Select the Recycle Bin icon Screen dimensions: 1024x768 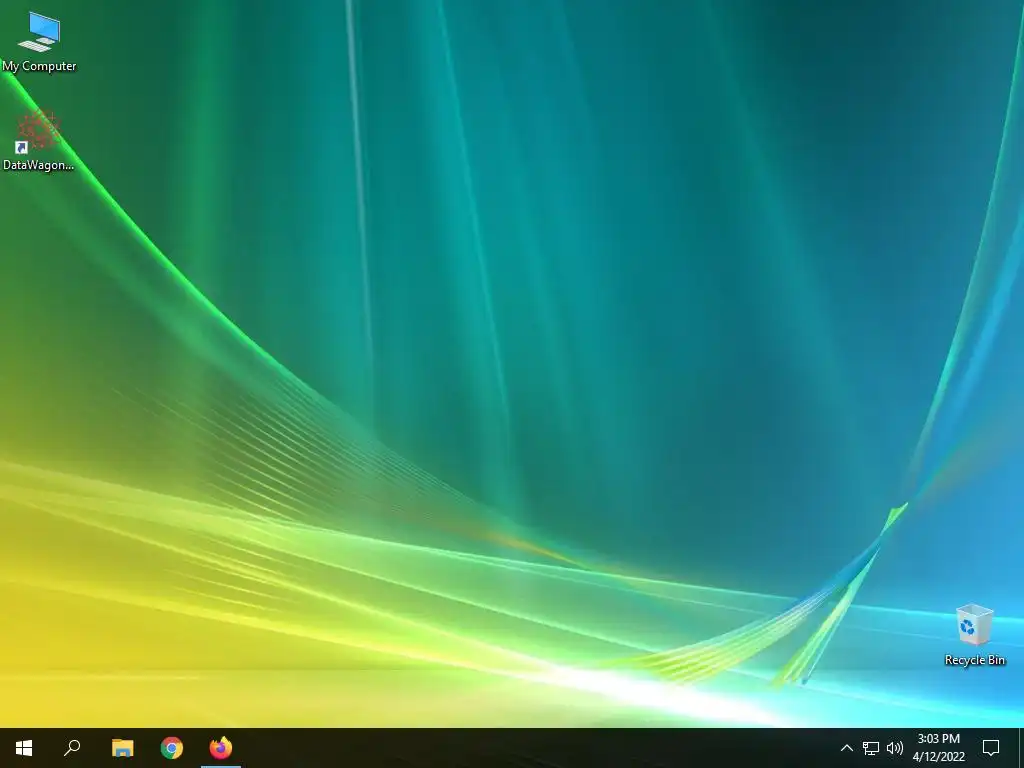(x=974, y=635)
